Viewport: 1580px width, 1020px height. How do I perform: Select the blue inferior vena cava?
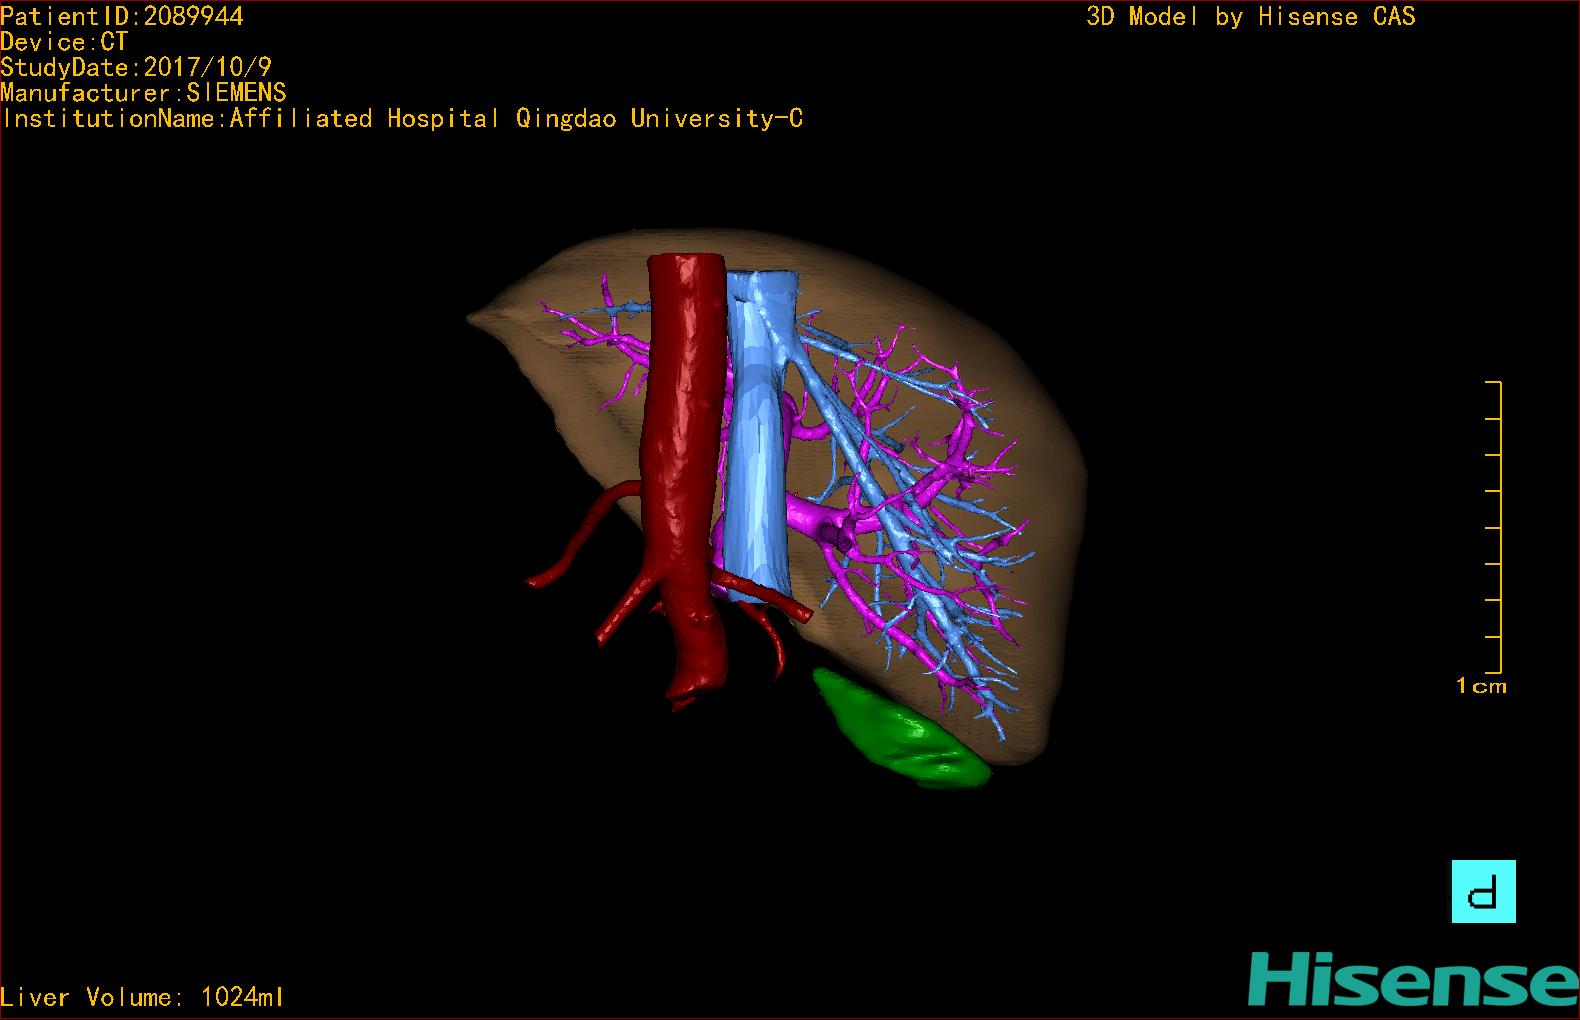(x=758, y=450)
